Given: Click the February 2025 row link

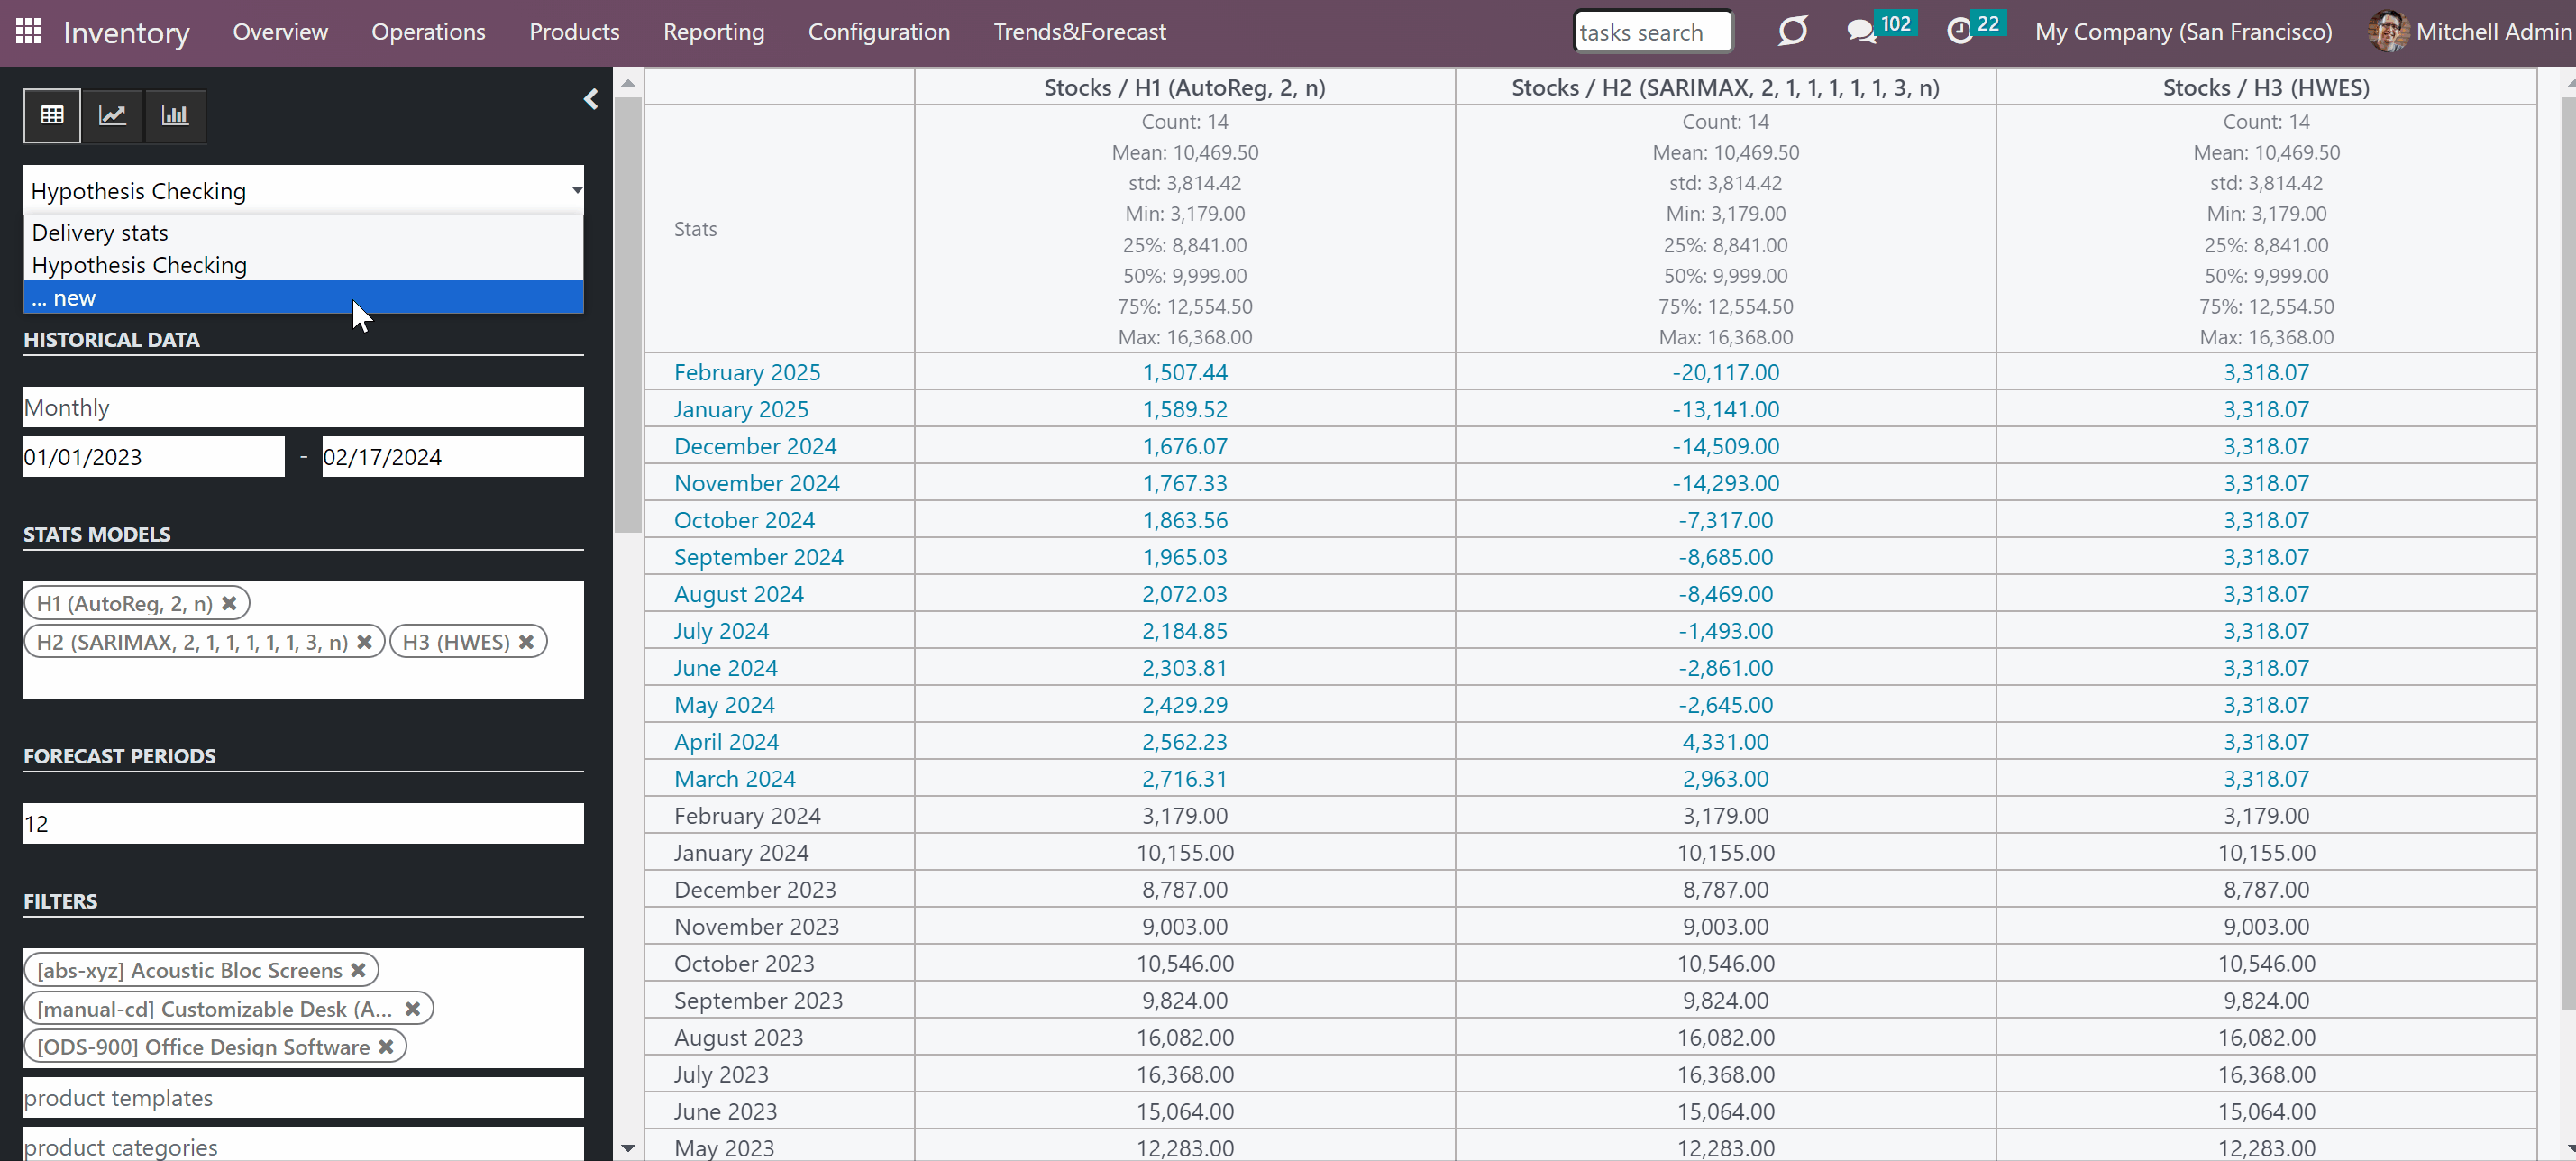Looking at the screenshot, I should click(747, 372).
